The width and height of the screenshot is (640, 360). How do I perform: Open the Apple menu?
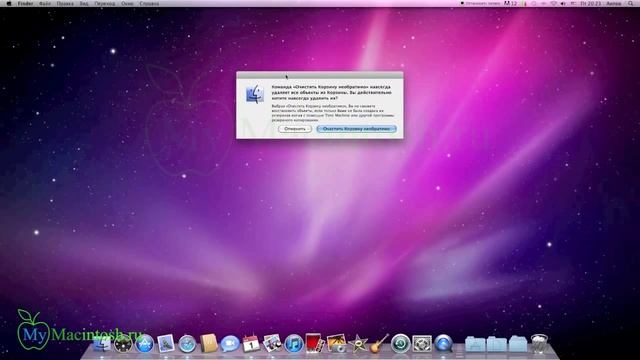pos(9,3)
